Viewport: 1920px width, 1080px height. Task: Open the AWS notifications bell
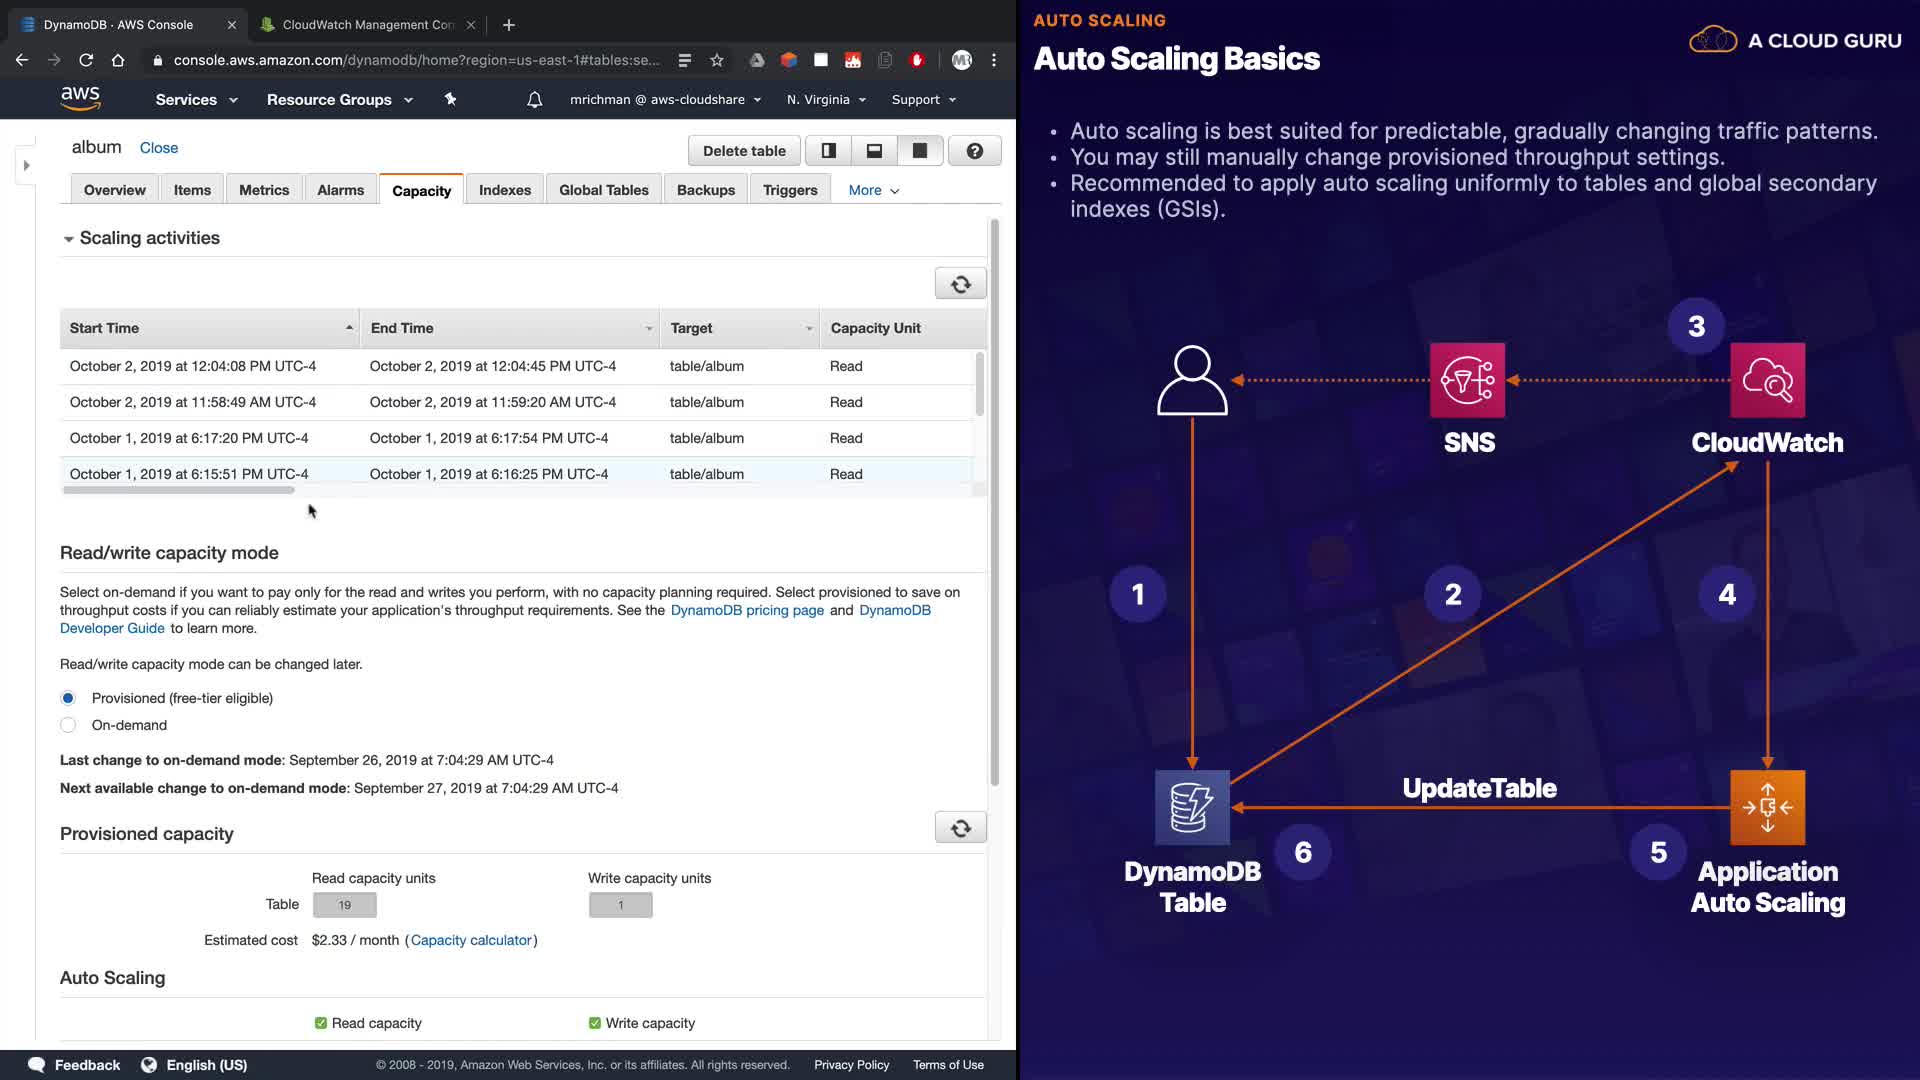pos(535,100)
